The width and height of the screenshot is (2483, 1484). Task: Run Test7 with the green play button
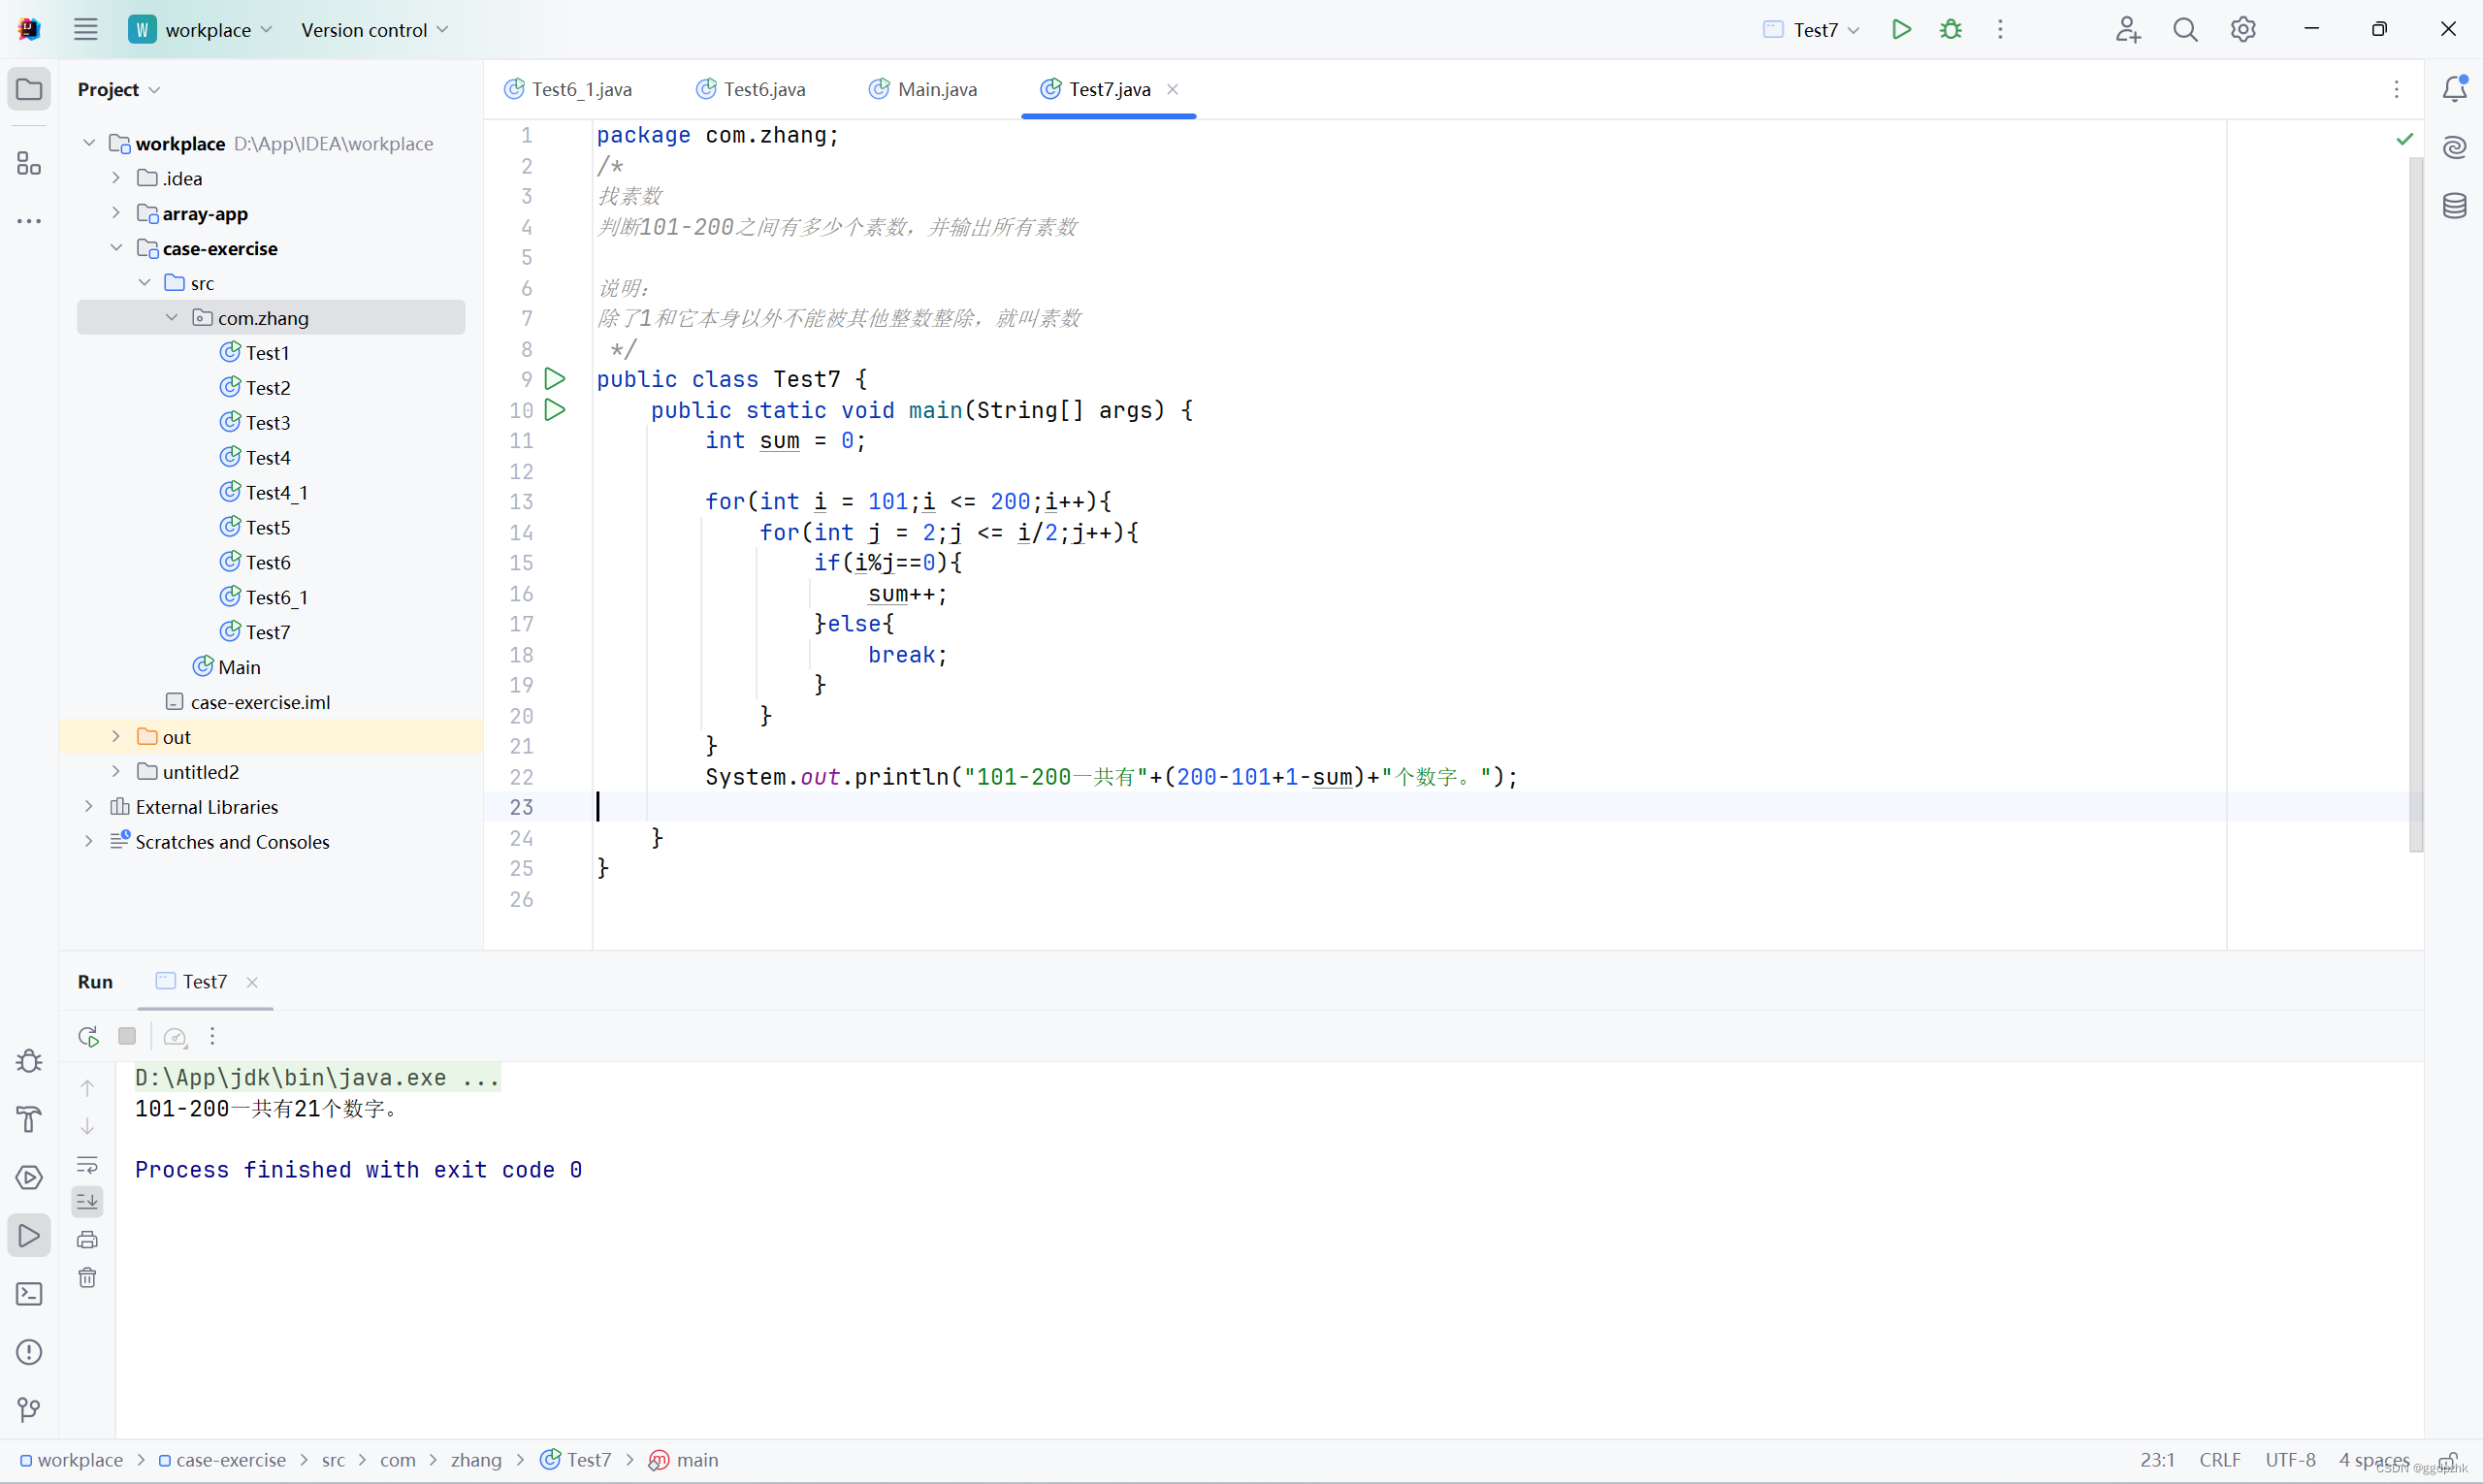pyautogui.click(x=1901, y=29)
